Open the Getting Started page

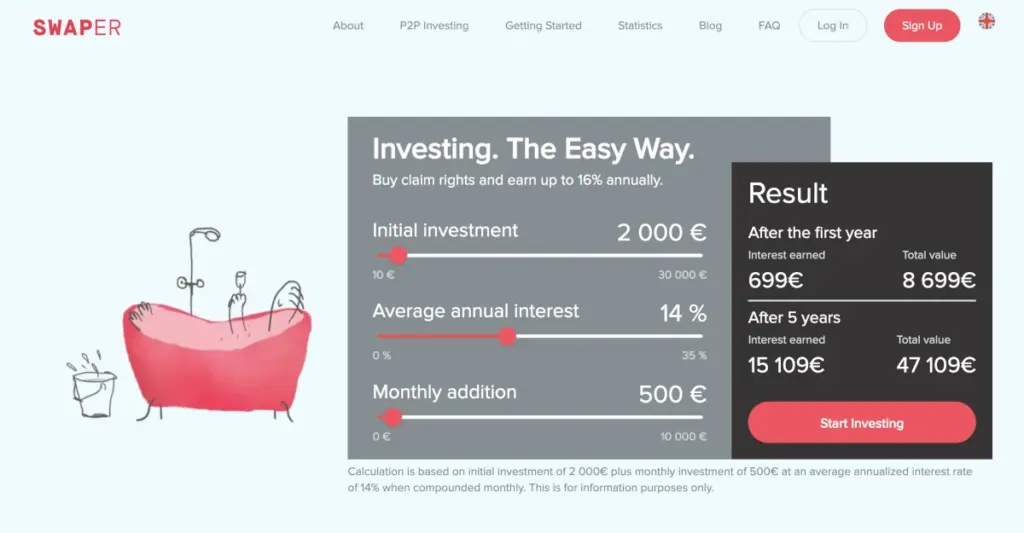[x=543, y=25]
